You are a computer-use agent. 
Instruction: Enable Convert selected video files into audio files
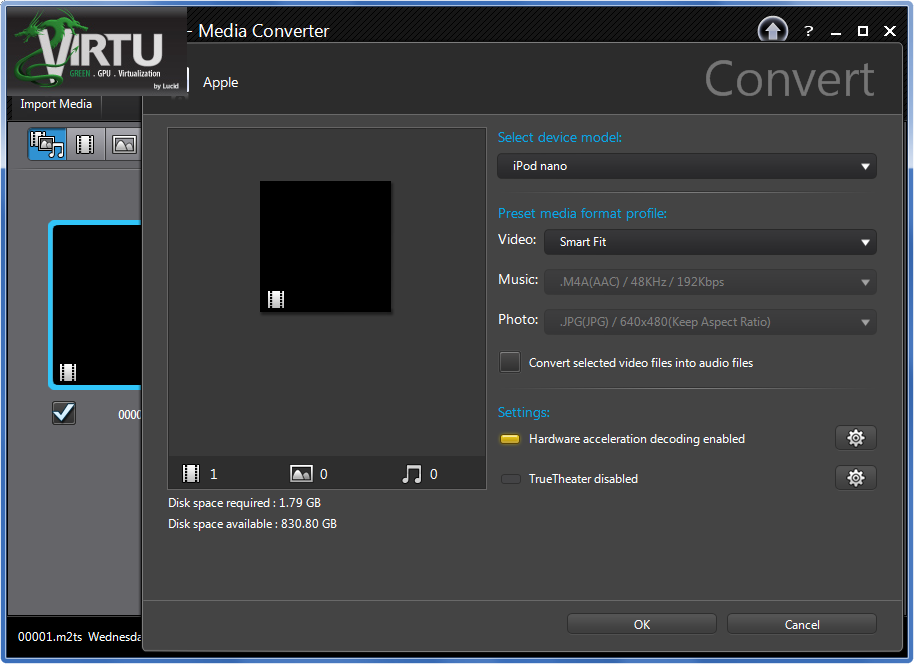(509, 362)
